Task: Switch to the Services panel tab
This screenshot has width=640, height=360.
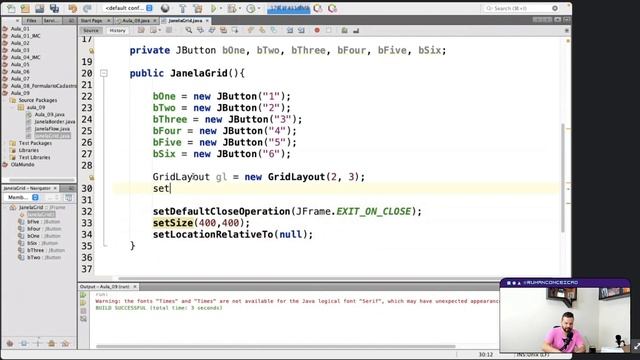Action: [51, 20]
